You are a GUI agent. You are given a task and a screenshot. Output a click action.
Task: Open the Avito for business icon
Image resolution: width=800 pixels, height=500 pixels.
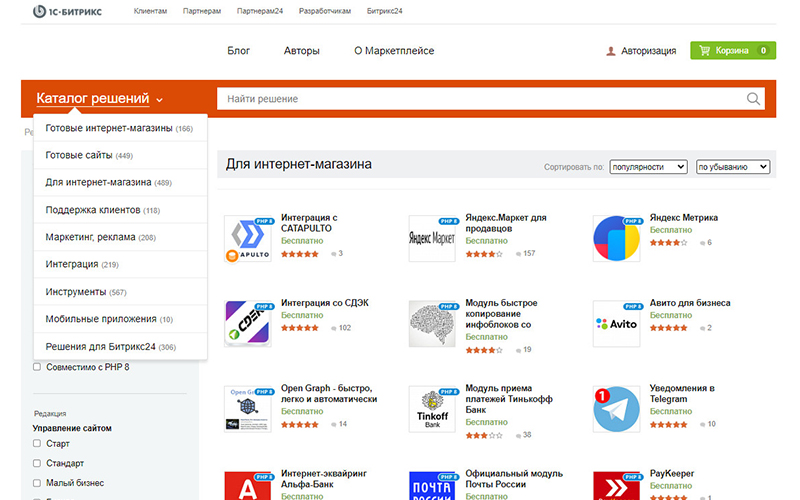(616, 324)
